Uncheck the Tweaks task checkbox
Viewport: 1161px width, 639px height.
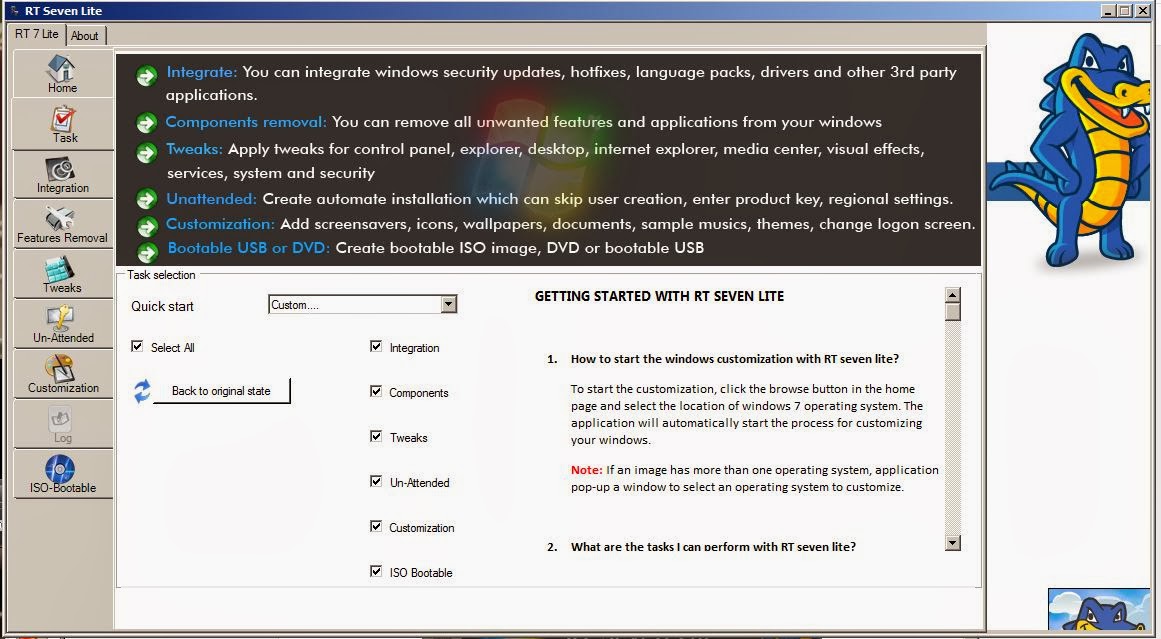point(376,436)
